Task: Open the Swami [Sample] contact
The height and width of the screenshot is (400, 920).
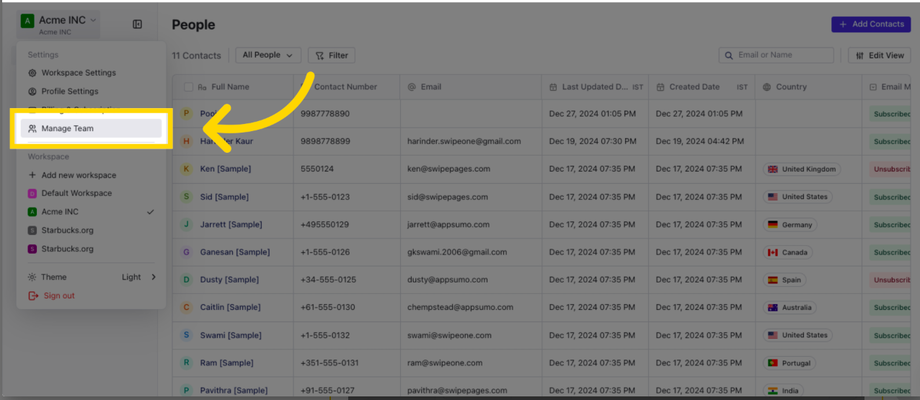Action: click(229, 335)
